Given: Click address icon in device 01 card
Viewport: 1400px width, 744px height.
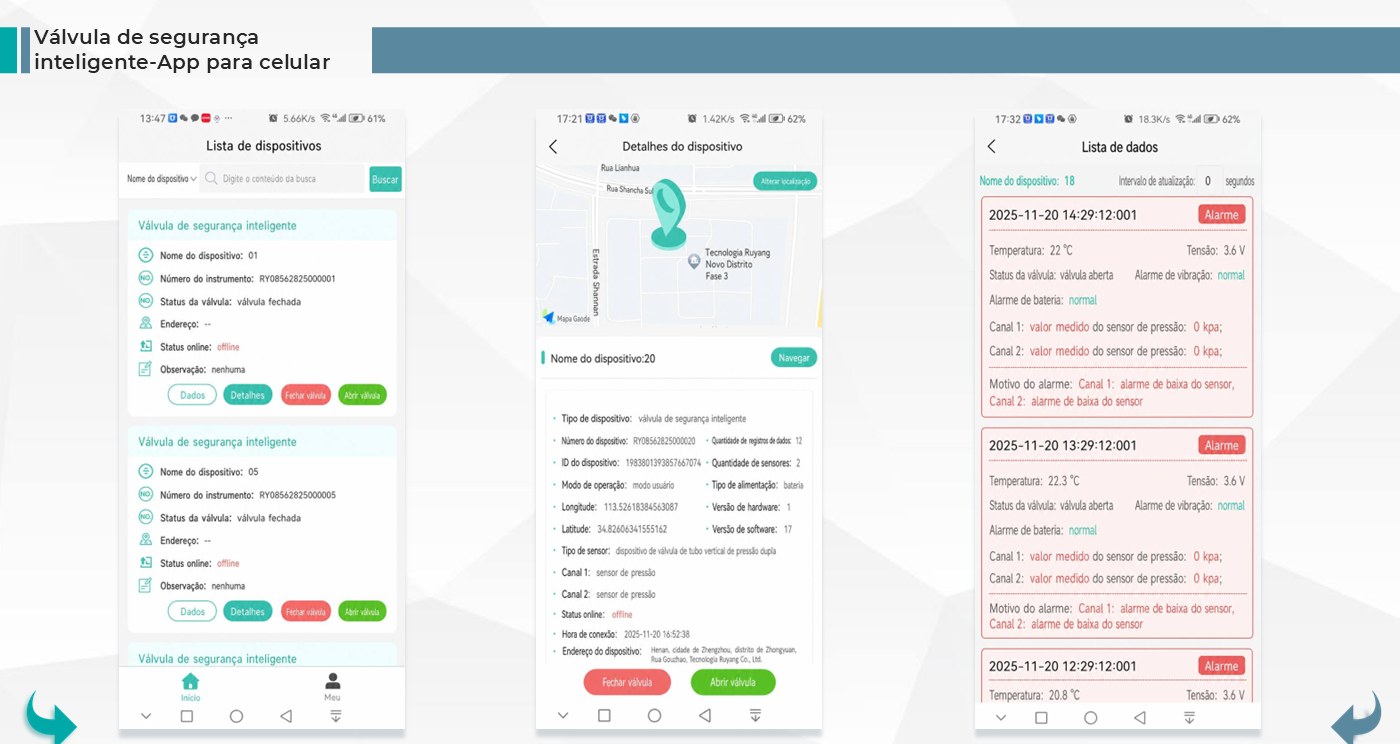Looking at the screenshot, I should coord(145,323).
